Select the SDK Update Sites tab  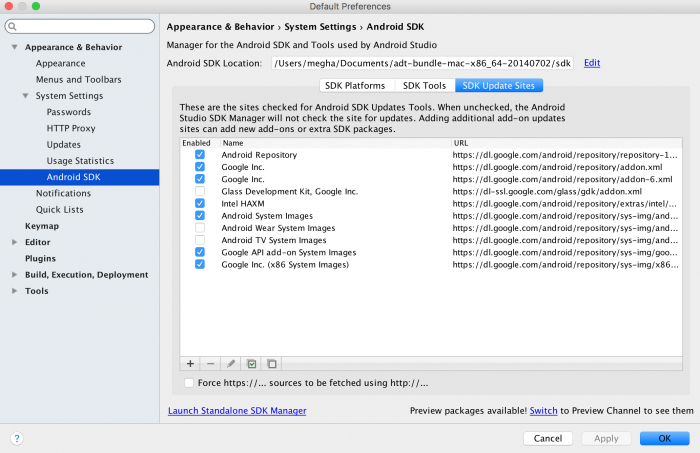(x=499, y=86)
